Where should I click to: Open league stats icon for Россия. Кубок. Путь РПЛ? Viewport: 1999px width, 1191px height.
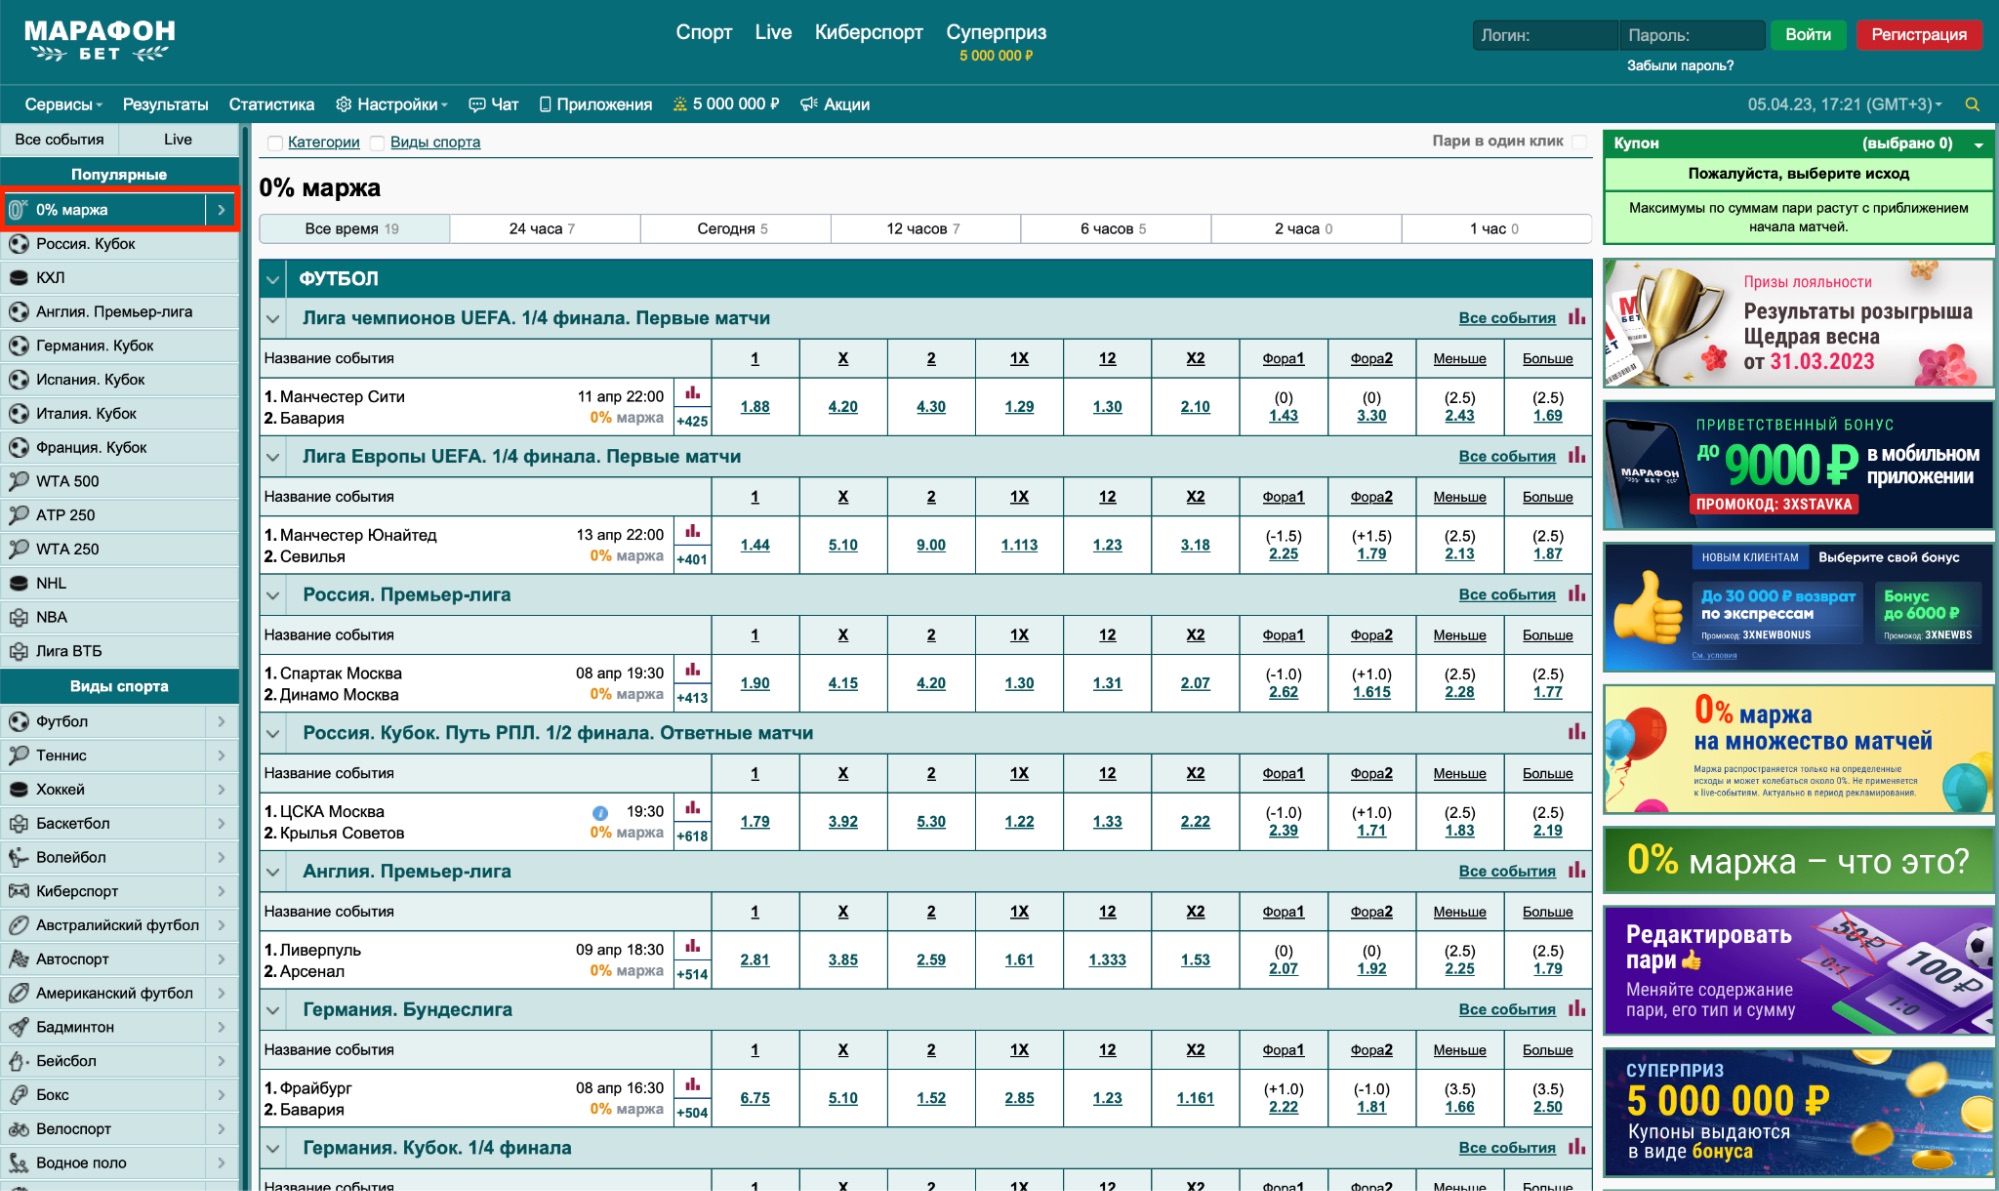click(1577, 732)
